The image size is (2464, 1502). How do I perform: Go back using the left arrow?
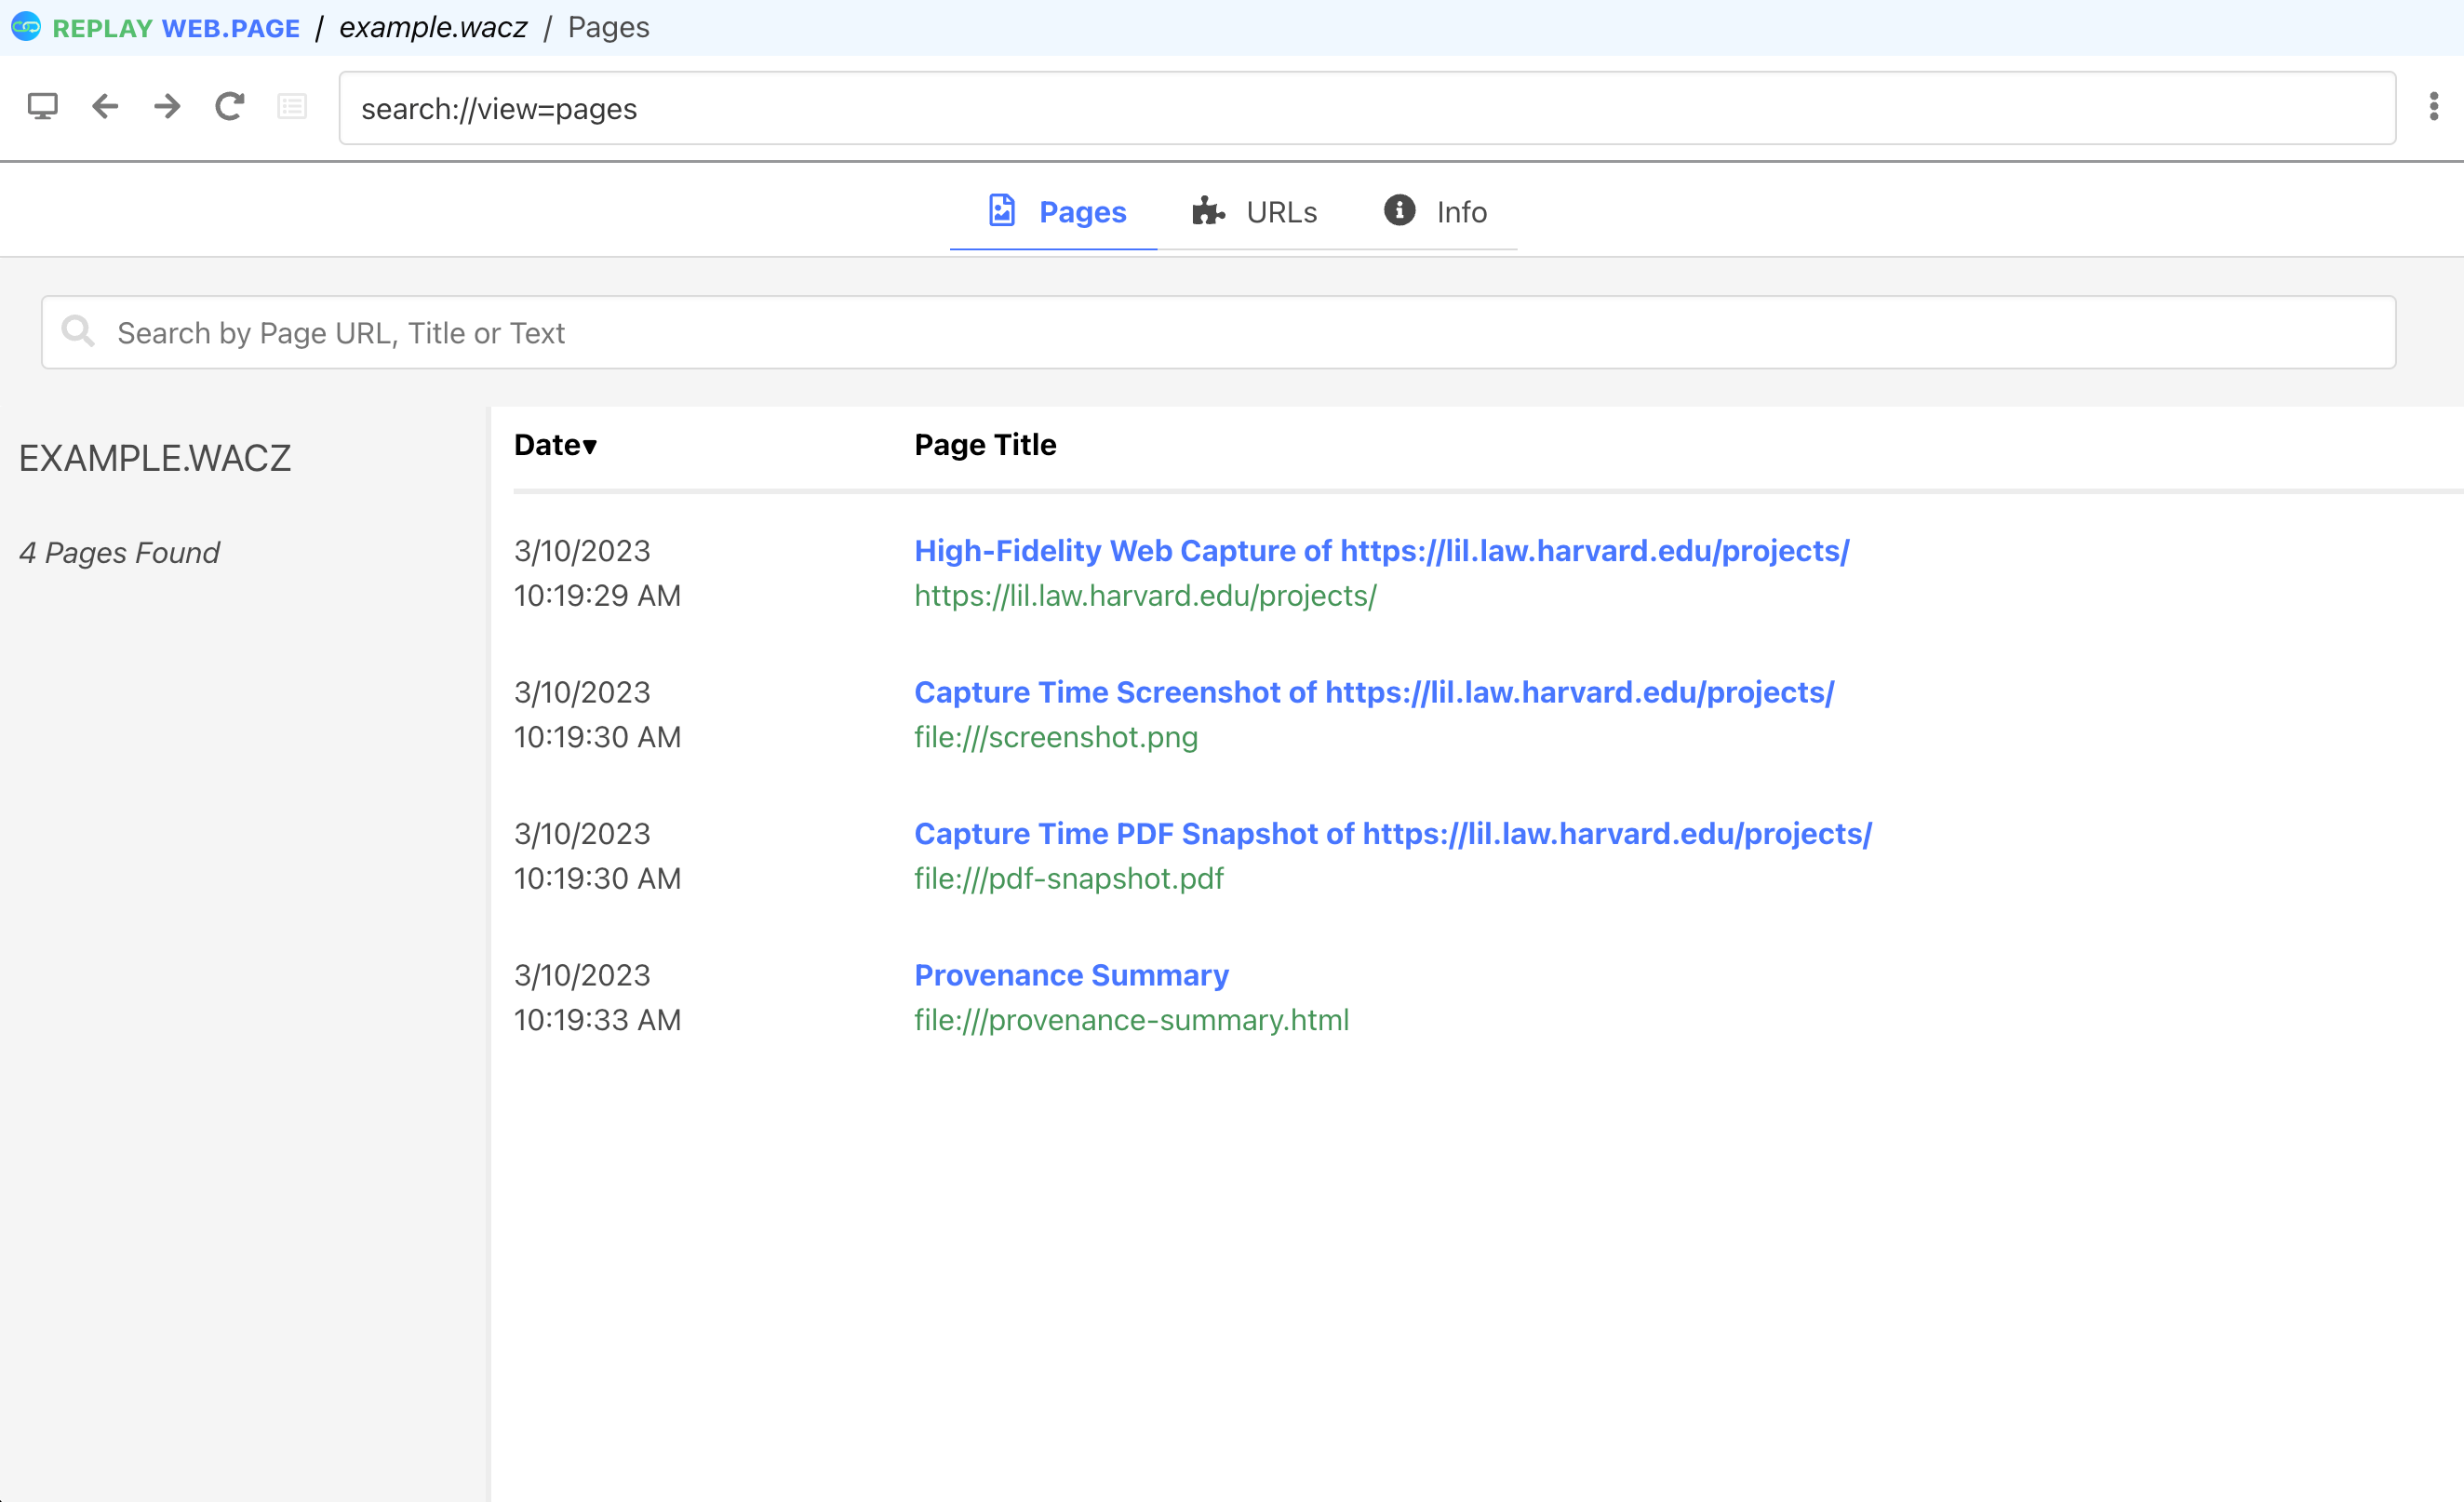pos(105,107)
